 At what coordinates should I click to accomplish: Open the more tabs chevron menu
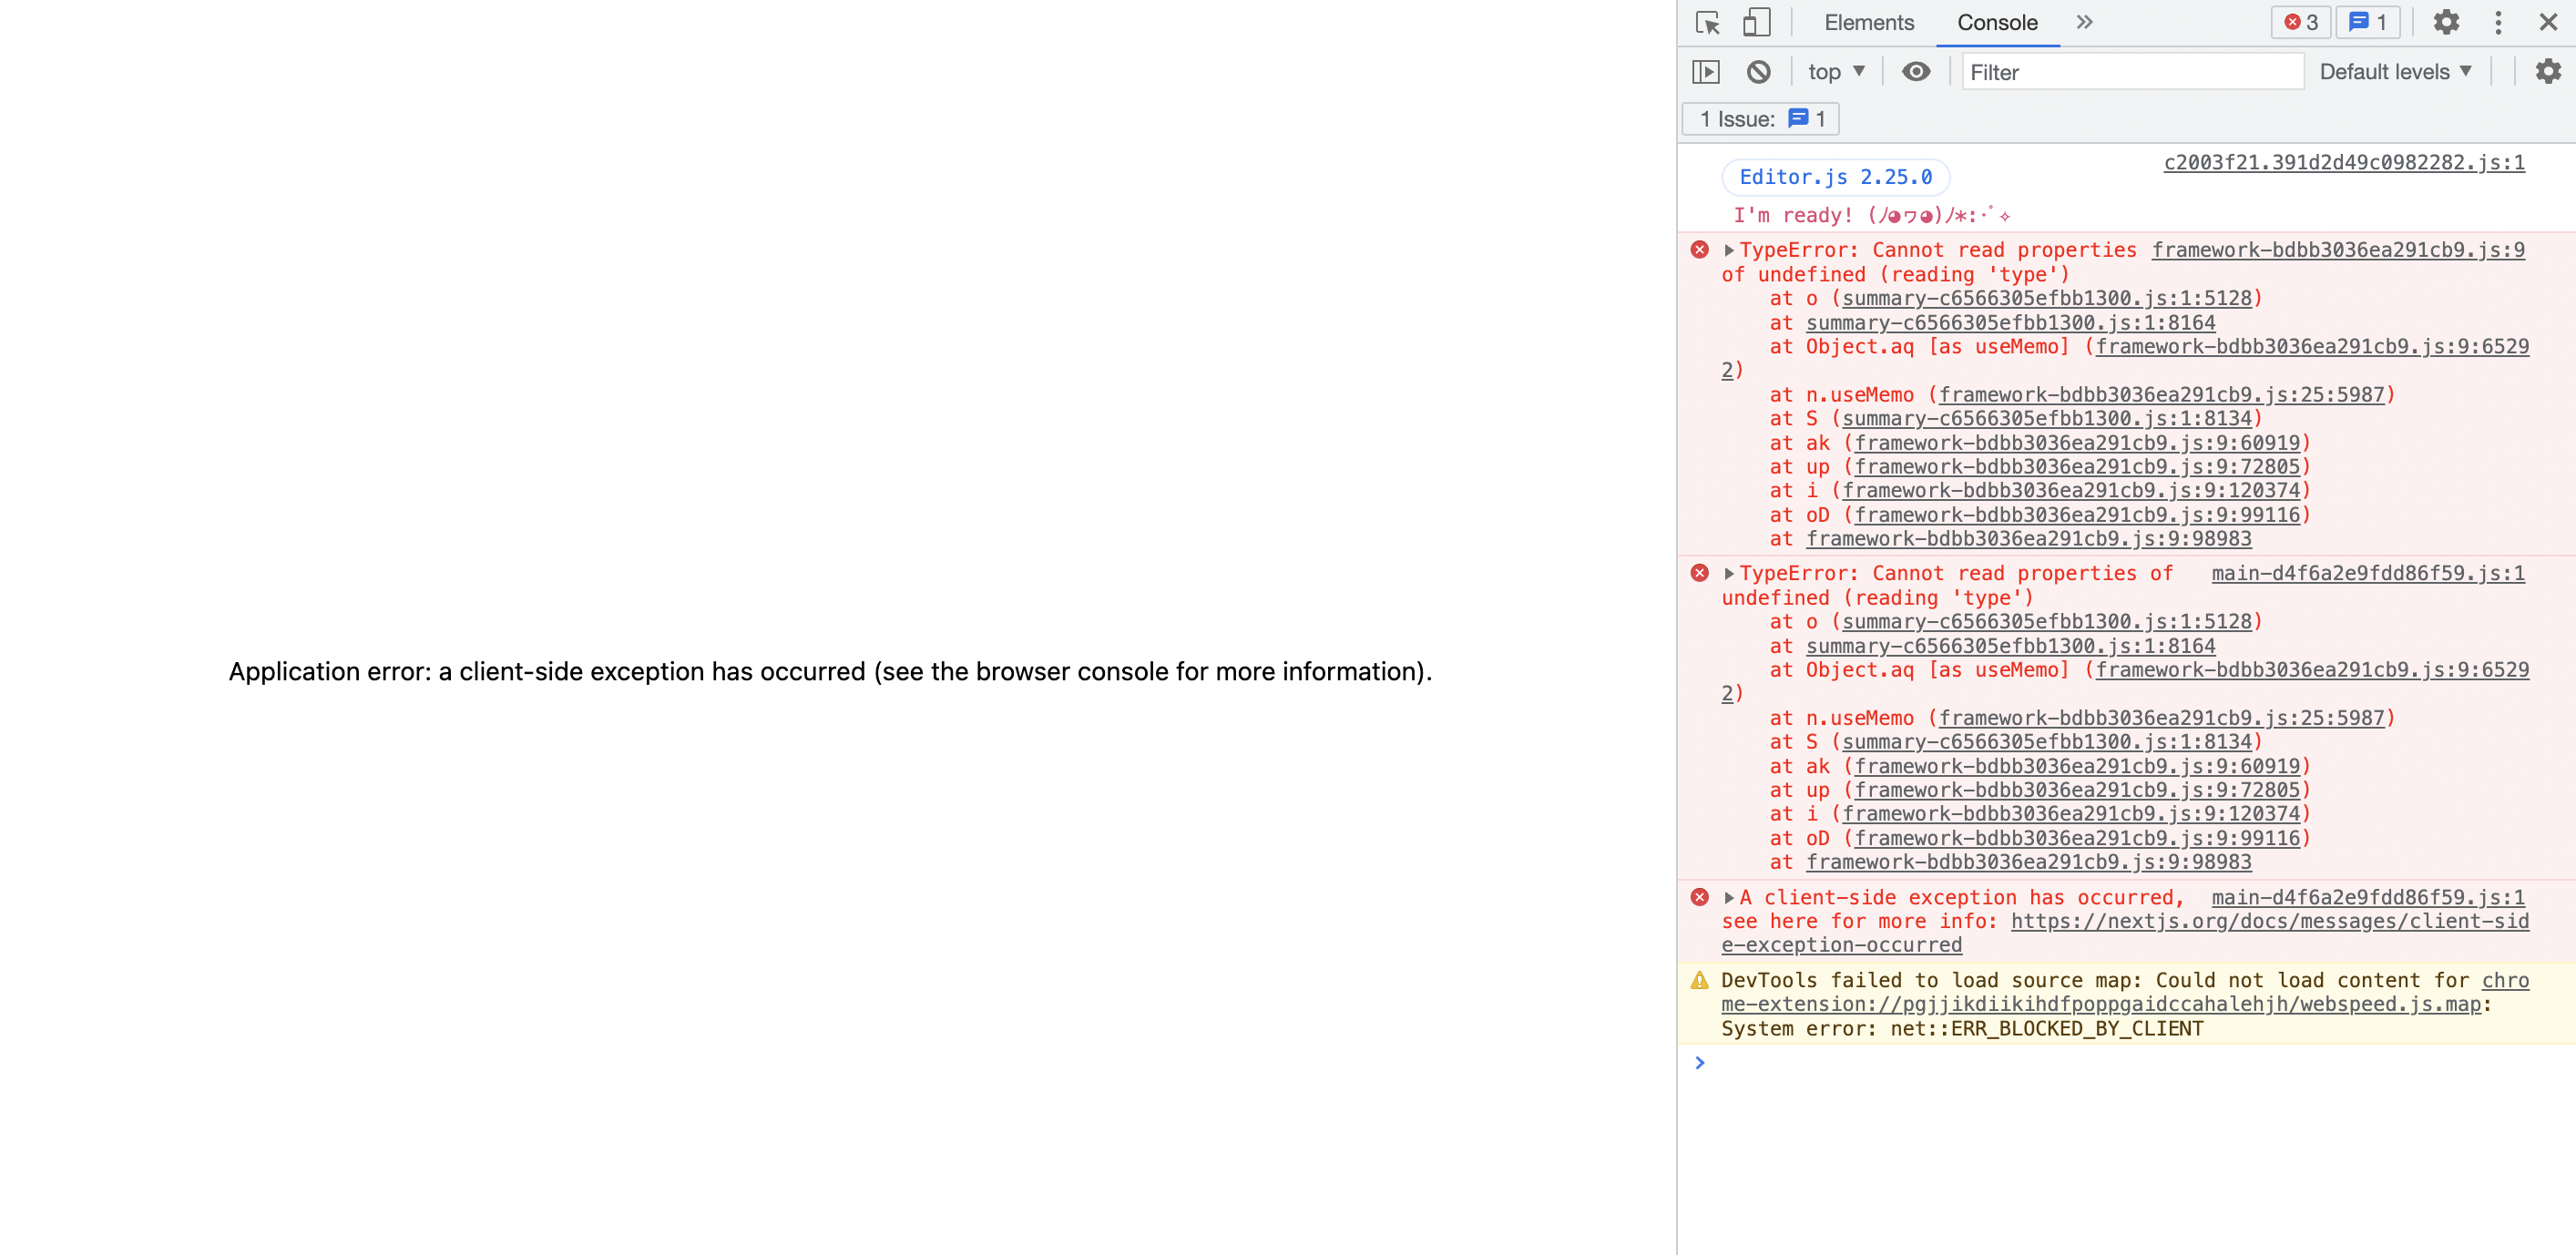point(2084,22)
